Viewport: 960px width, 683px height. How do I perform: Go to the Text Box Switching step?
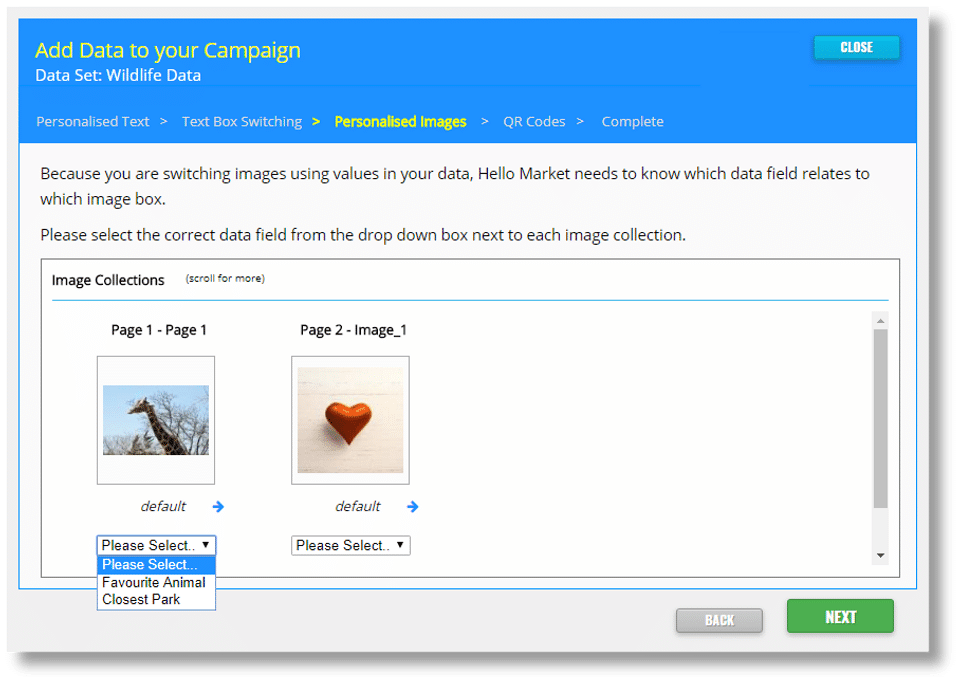click(242, 122)
